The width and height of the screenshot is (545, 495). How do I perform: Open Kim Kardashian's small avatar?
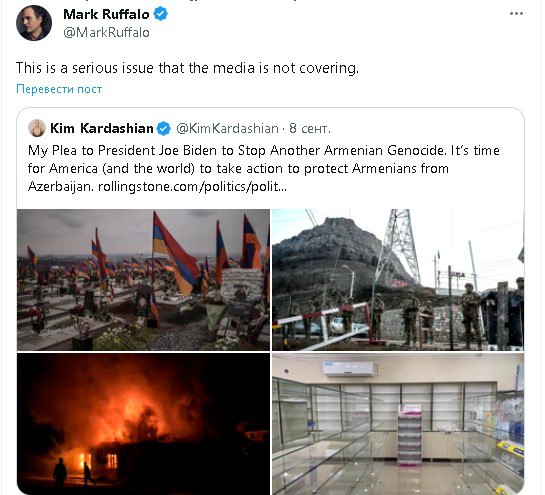[x=36, y=128]
